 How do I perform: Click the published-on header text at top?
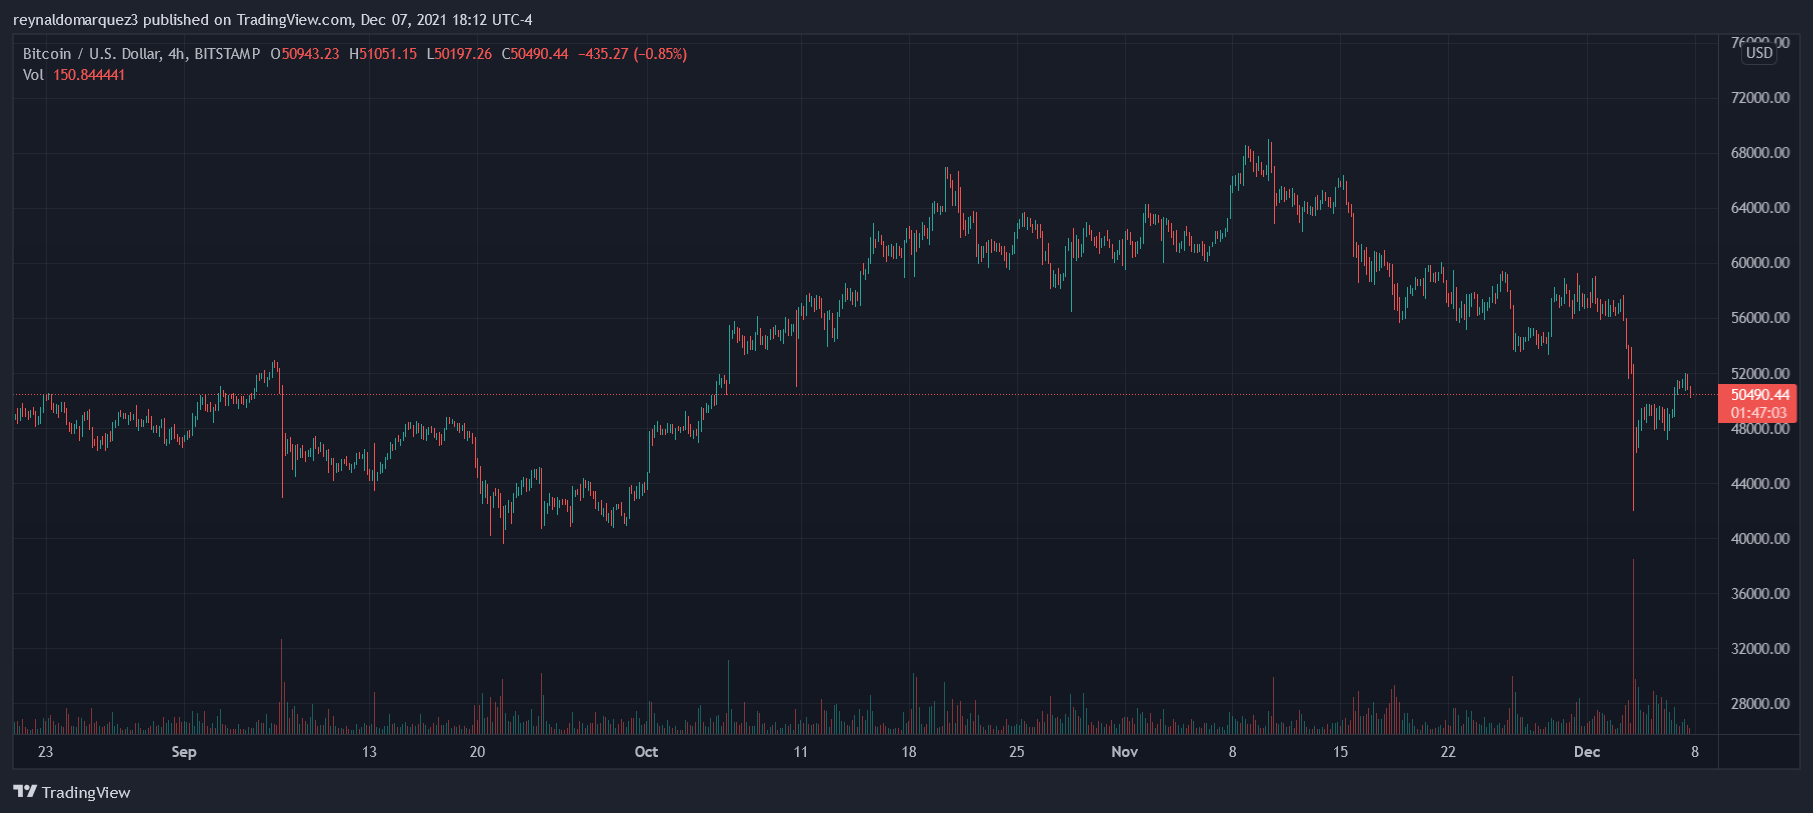coord(273,20)
